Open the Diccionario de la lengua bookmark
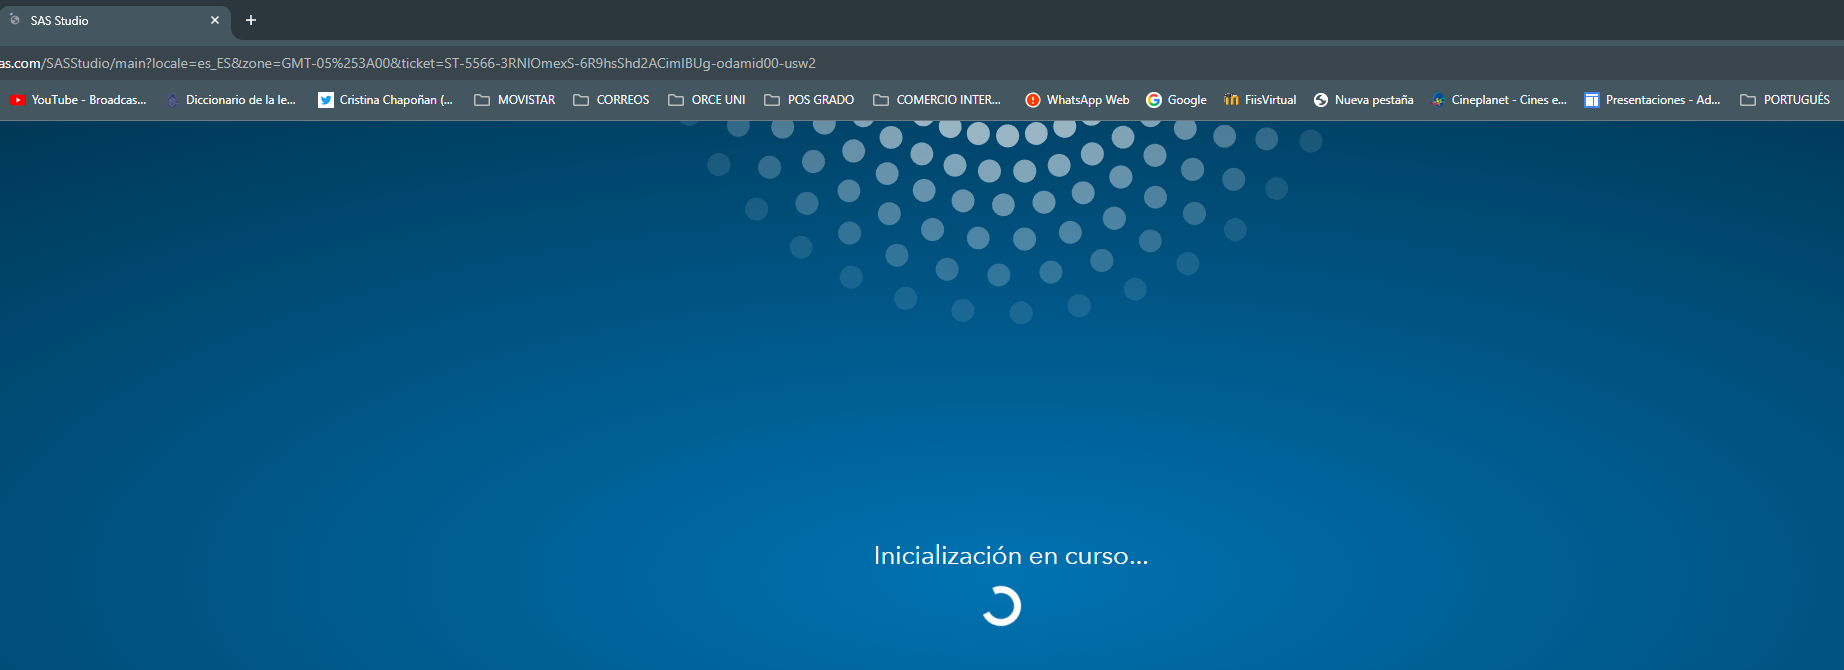Viewport: 1844px width, 670px height. [231, 100]
